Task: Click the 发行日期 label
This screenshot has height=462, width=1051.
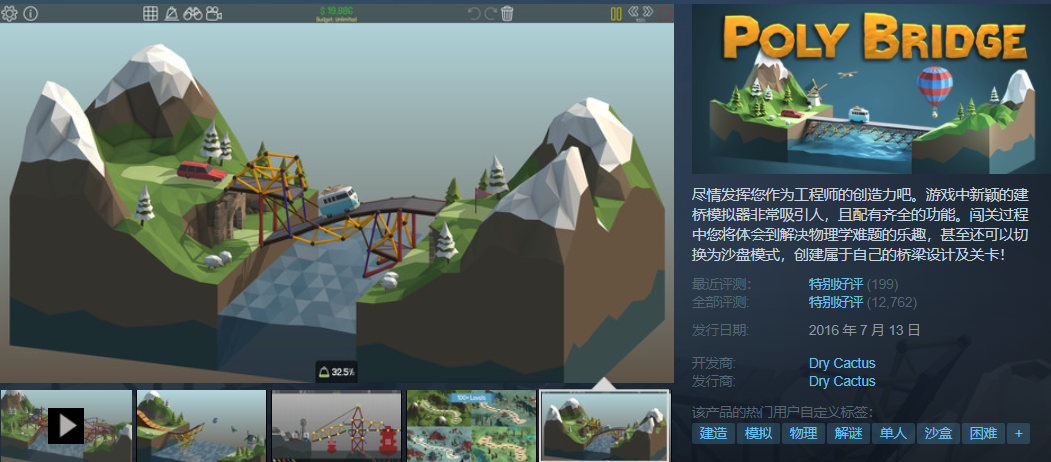Action: click(x=722, y=330)
